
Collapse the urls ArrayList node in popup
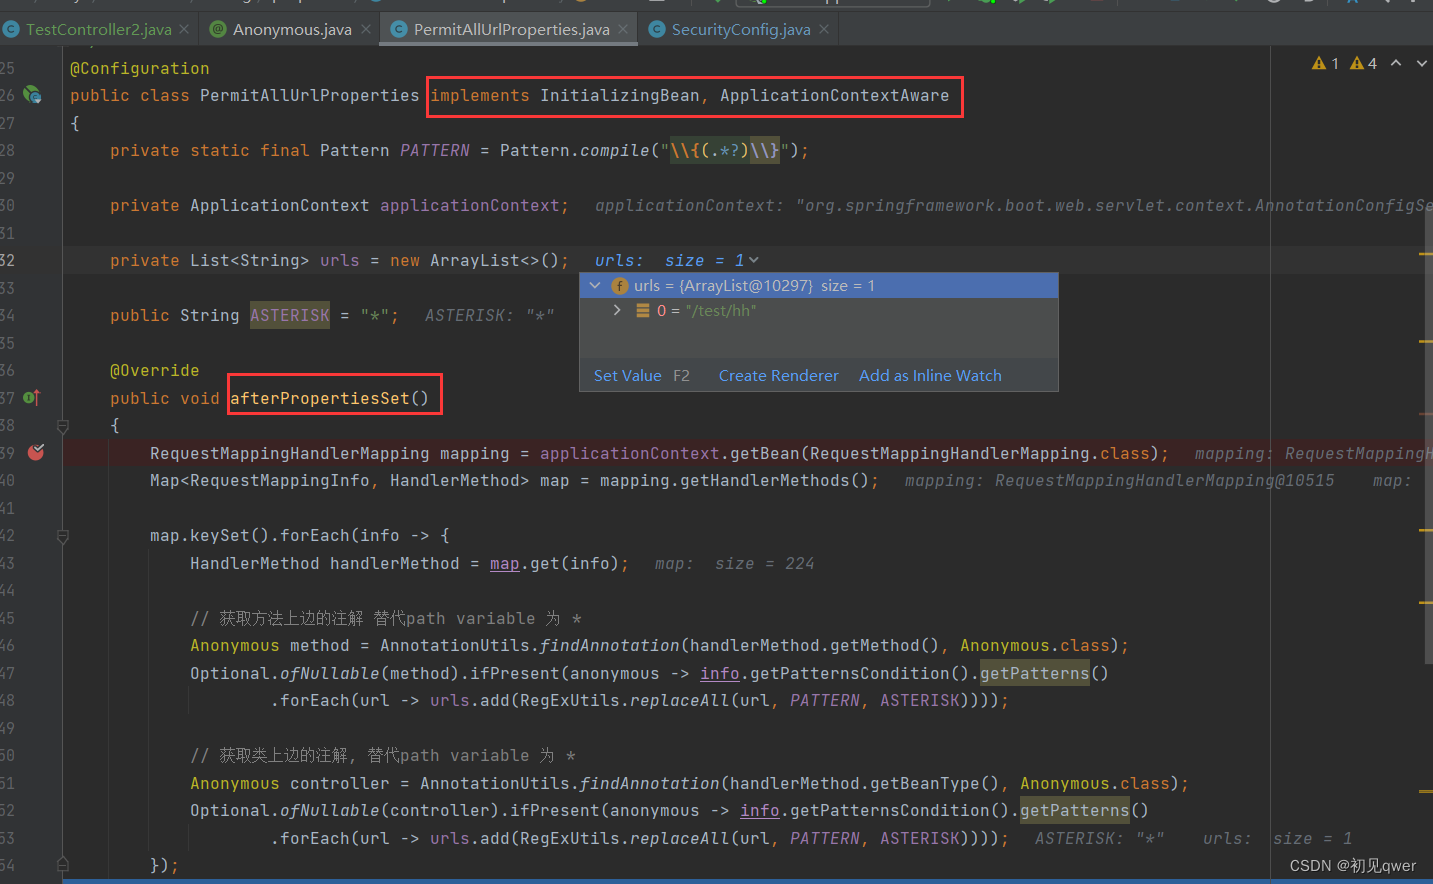596,286
